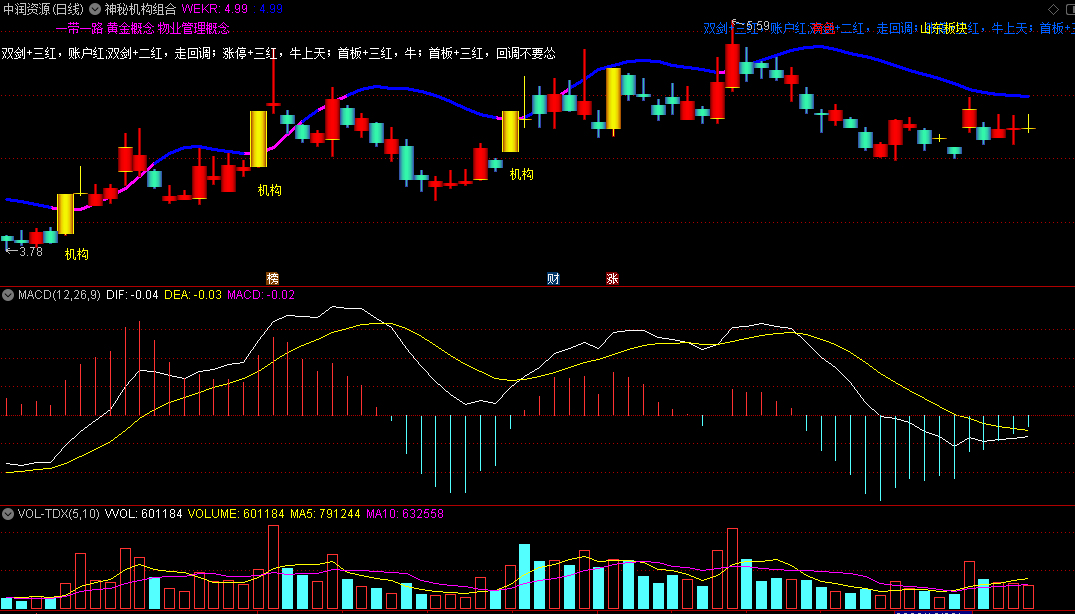Click the MA5: 791244 value

point(325,513)
